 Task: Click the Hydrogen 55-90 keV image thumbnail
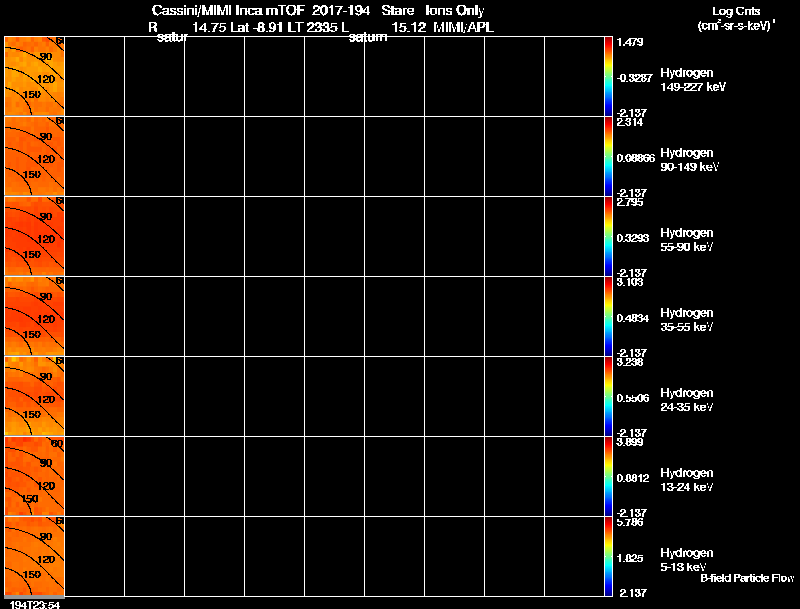tap(34, 236)
